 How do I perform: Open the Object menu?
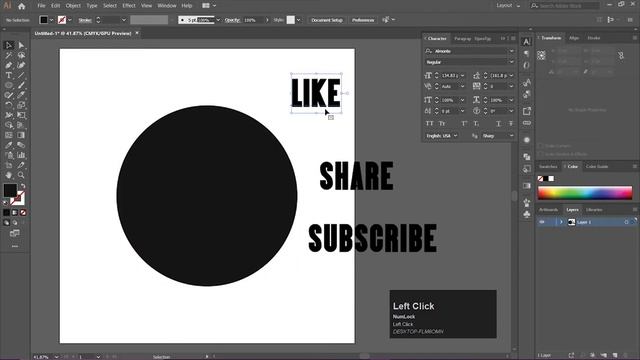click(73, 6)
